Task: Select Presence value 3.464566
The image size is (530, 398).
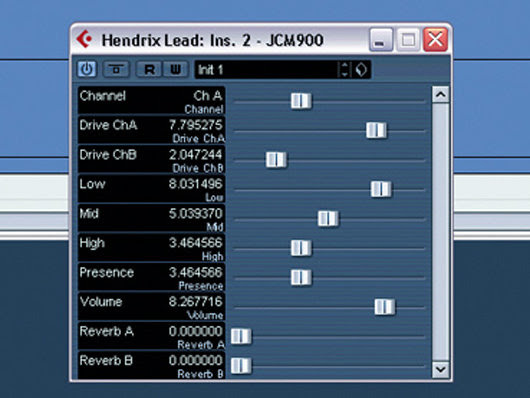Action: tap(195, 273)
